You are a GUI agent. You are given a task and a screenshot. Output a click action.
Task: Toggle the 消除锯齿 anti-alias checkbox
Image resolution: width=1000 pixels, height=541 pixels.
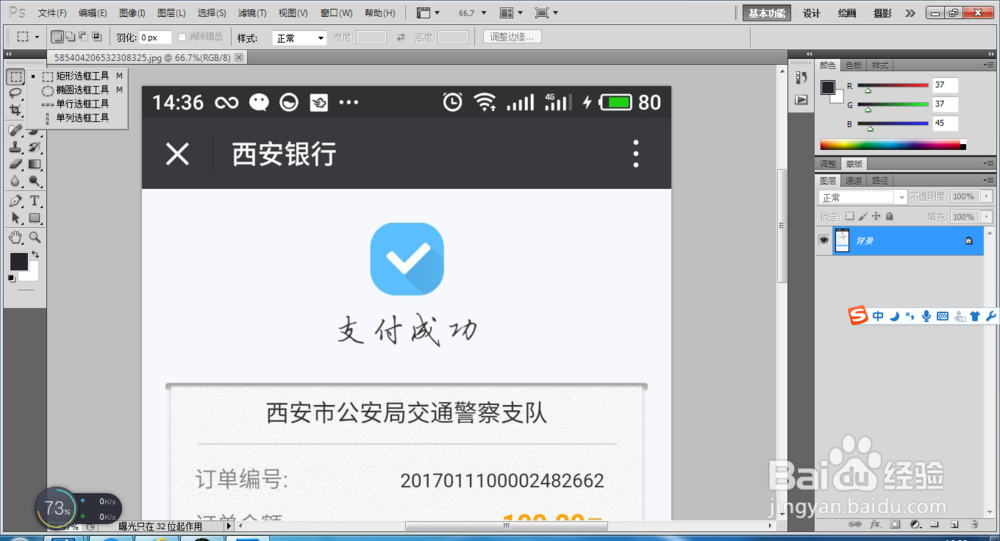(182, 37)
